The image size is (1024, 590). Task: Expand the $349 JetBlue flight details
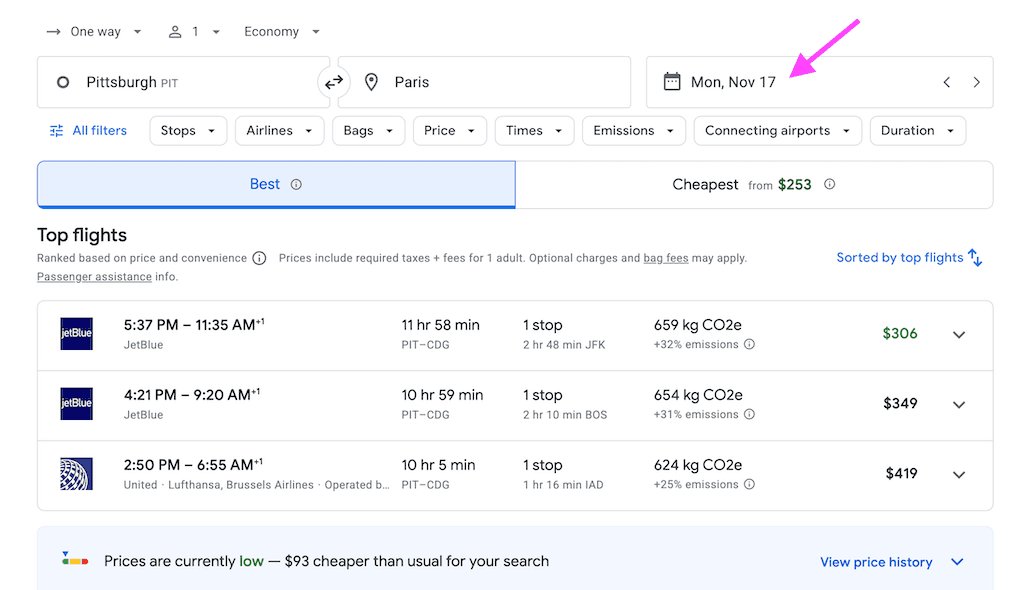coord(958,405)
